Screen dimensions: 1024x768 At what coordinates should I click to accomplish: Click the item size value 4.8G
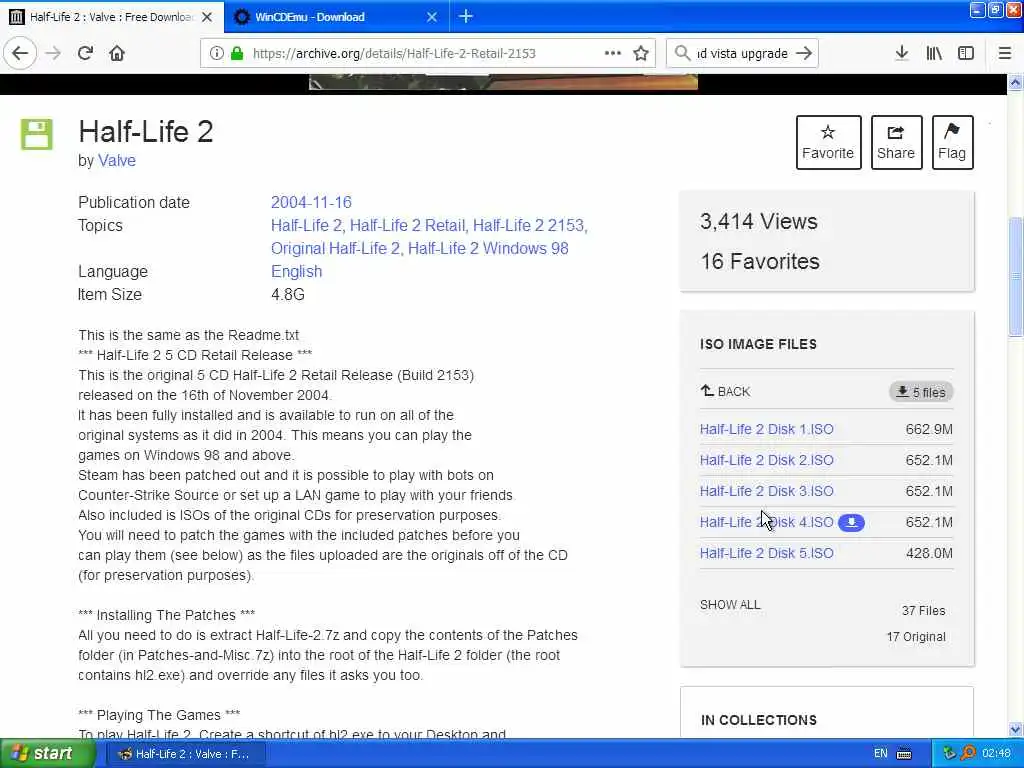click(x=287, y=295)
